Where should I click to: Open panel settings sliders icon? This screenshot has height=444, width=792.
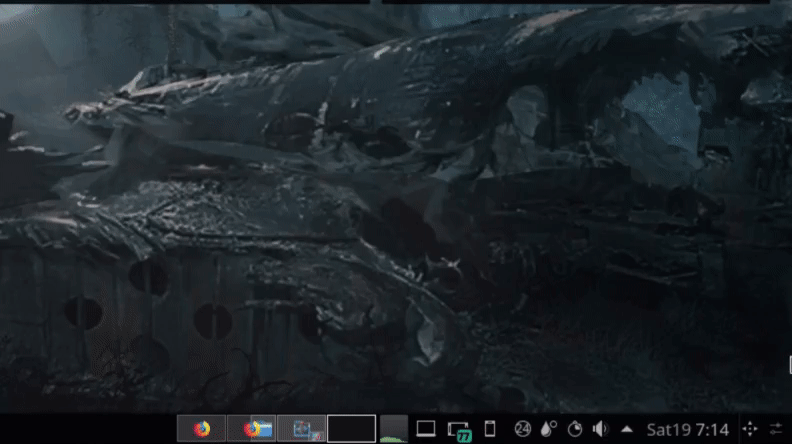776,429
